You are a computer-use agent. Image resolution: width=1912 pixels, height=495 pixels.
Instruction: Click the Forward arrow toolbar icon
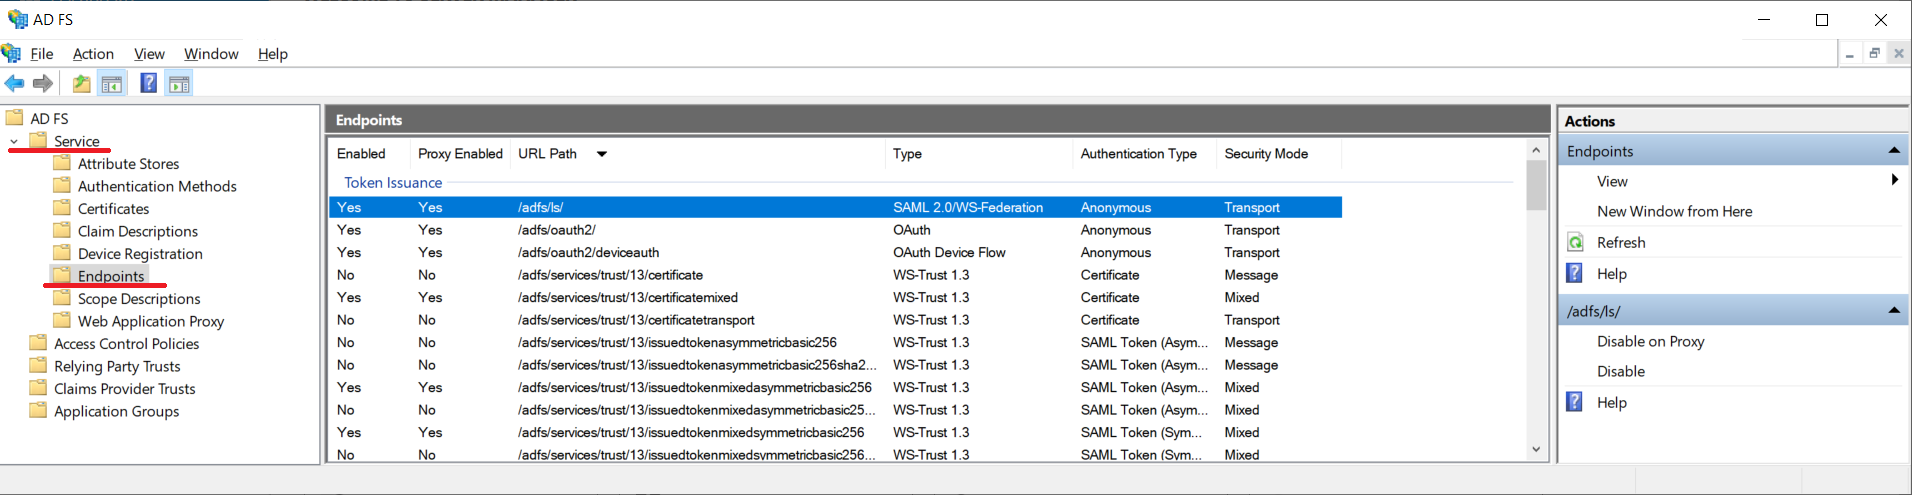tap(42, 84)
